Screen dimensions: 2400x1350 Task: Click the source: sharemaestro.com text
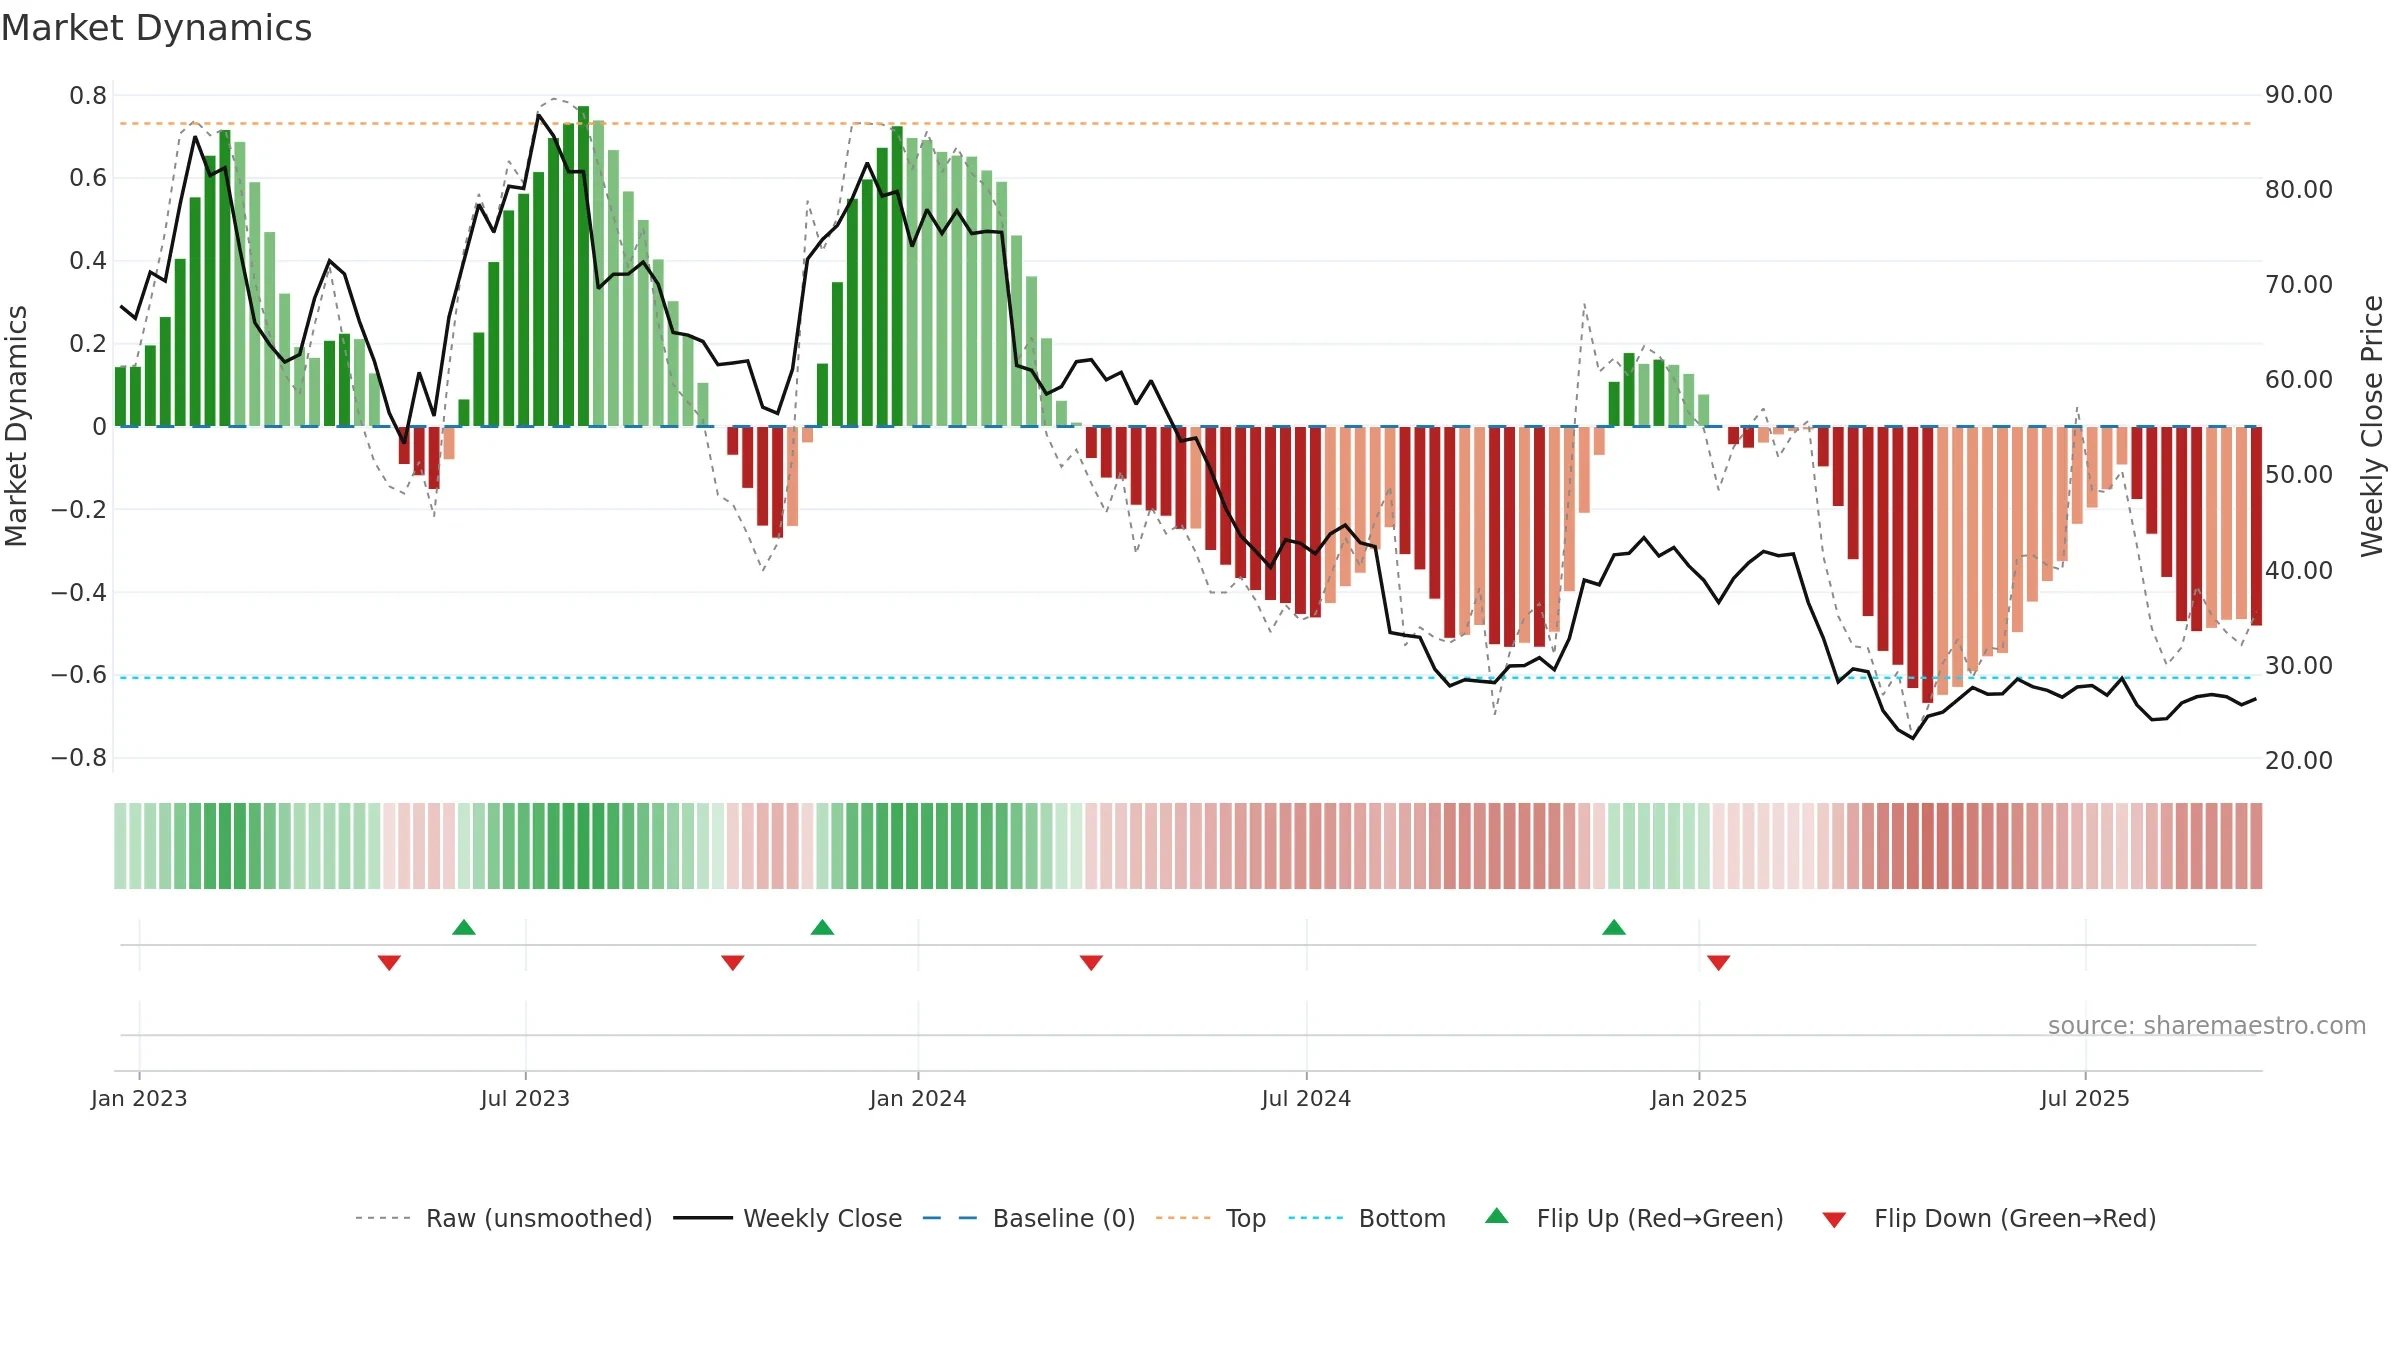[x=2207, y=1025]
